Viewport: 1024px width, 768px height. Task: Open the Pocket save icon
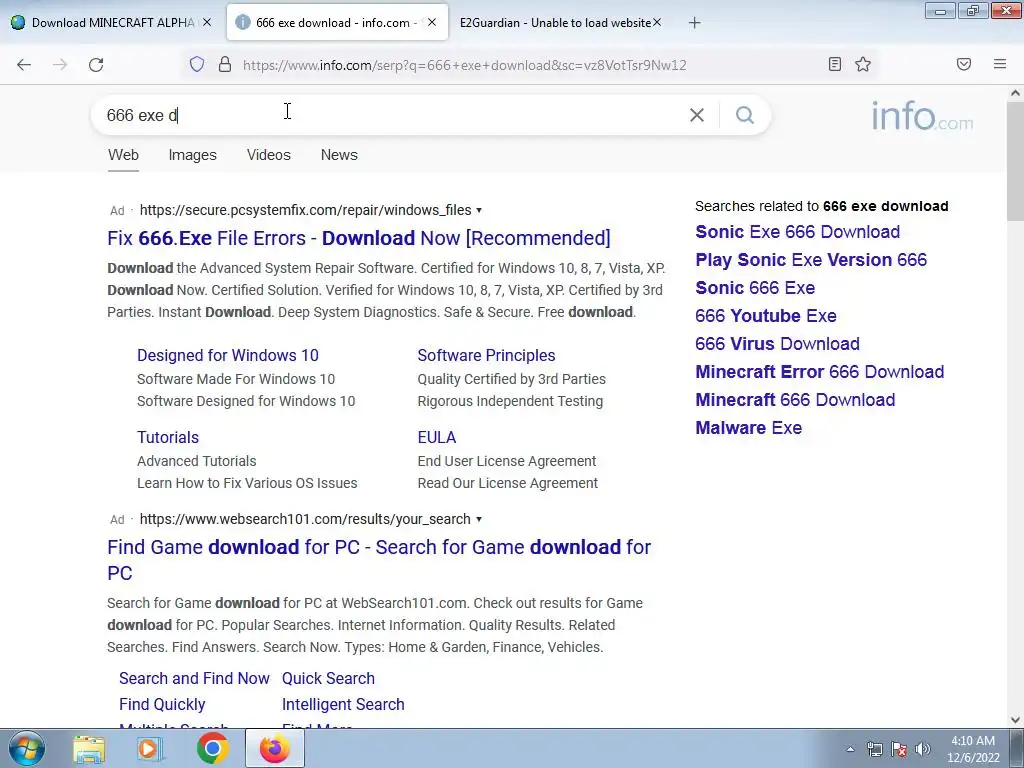tap(964, 64)
